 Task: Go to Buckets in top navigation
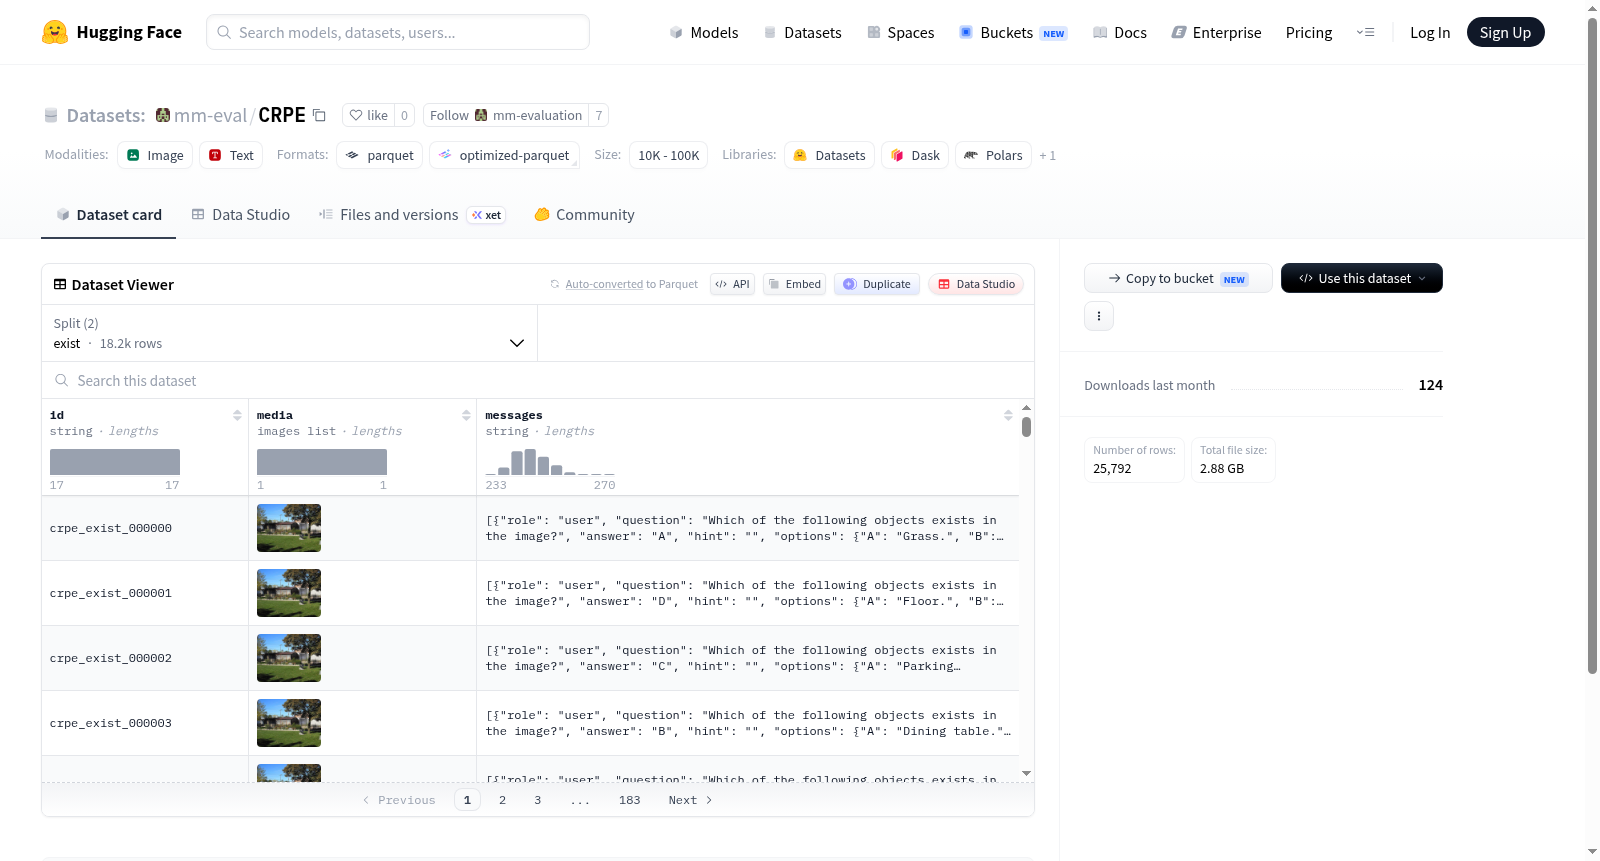click(1012, 32)
